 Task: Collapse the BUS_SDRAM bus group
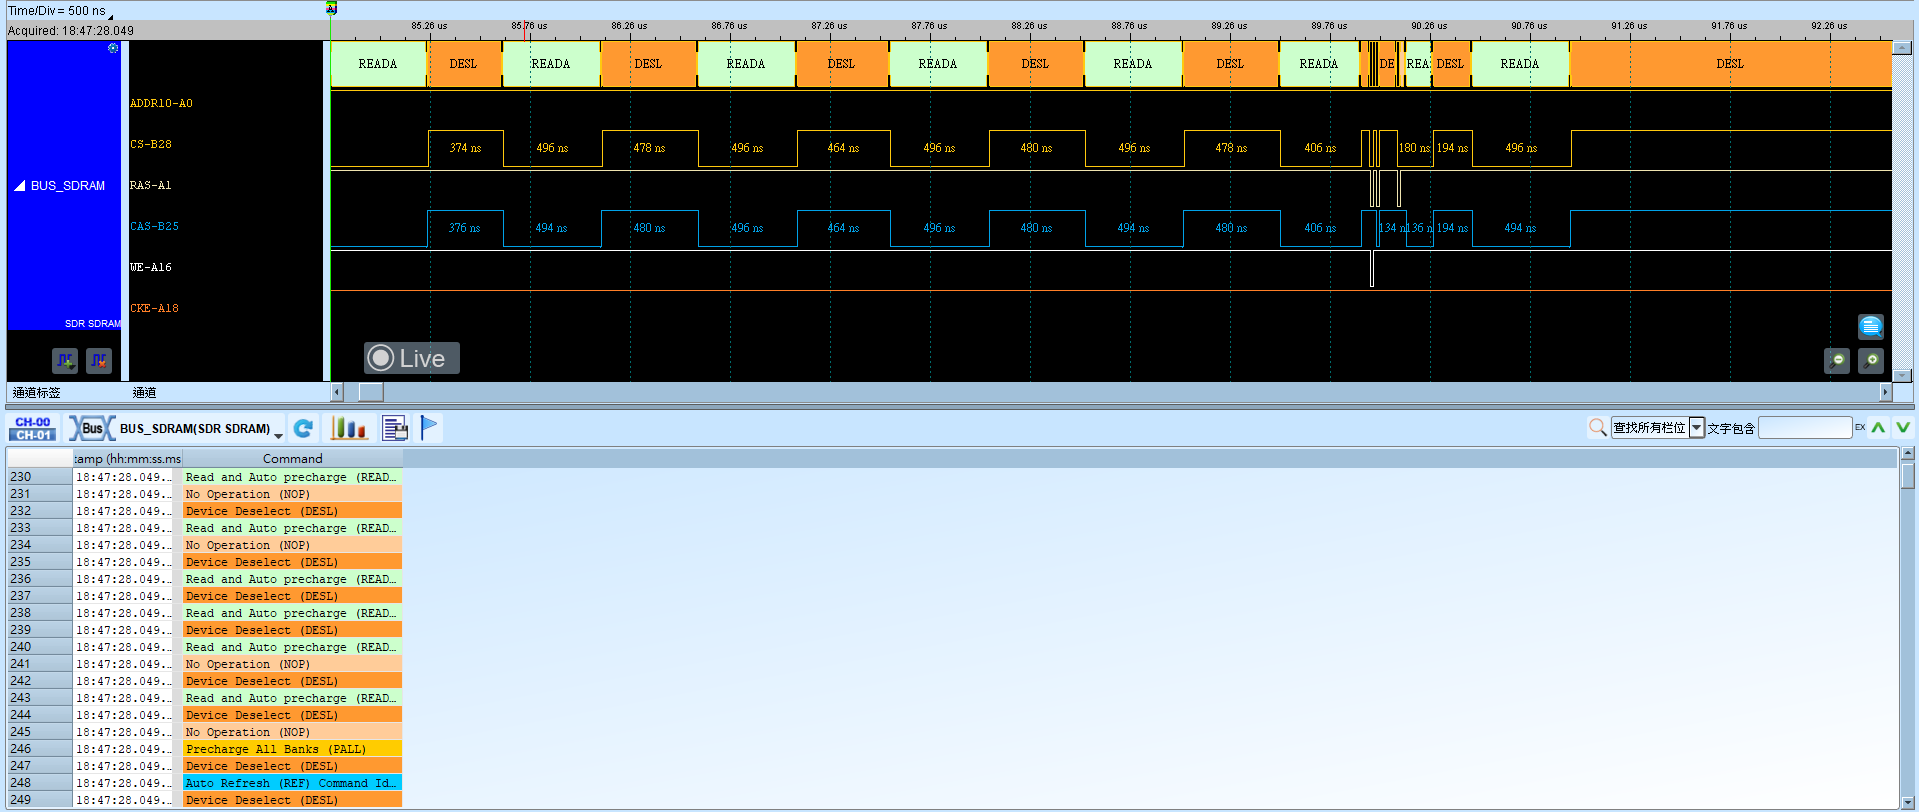coord(19,186)
